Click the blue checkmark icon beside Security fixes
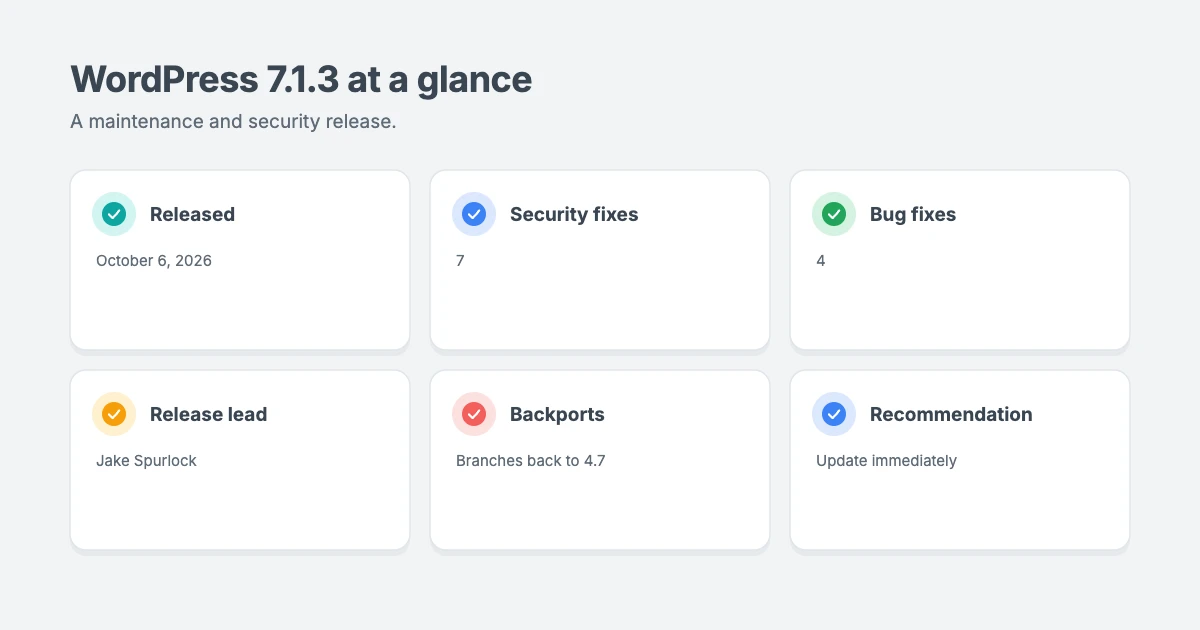The width and height of the screenshot is (1200, 630). pyautogui.click(x=474, y=214)
